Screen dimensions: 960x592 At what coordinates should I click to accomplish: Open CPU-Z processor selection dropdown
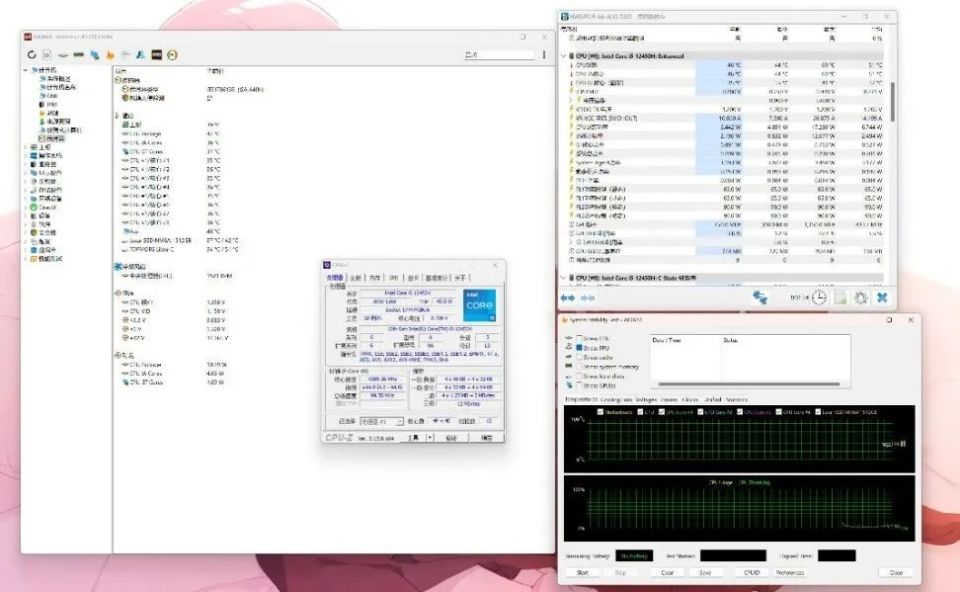(x=381, y=421)
